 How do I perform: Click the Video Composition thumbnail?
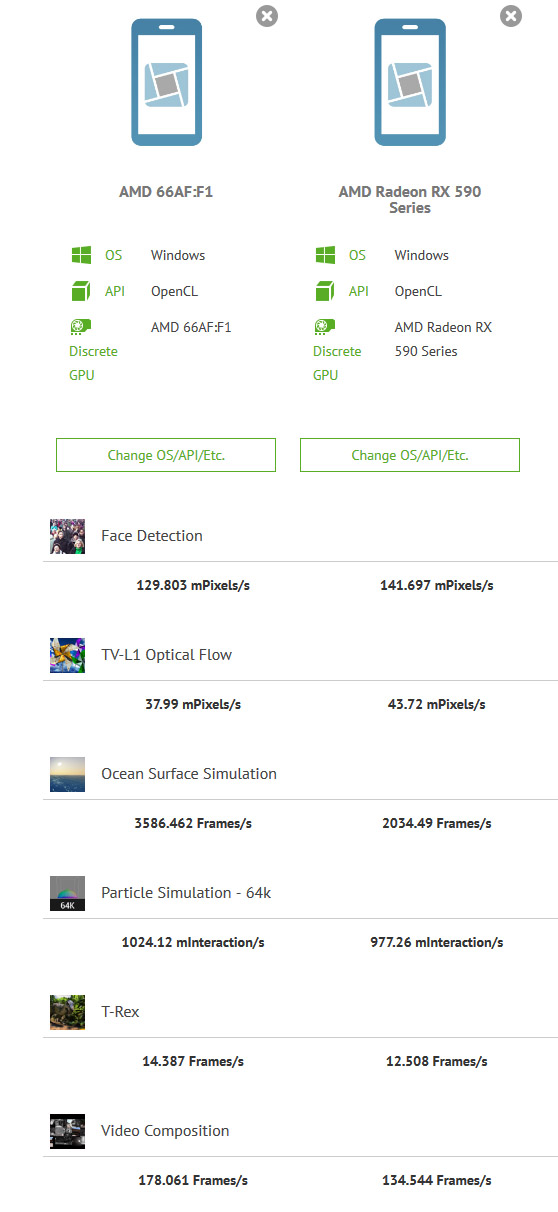point(67,1131)
